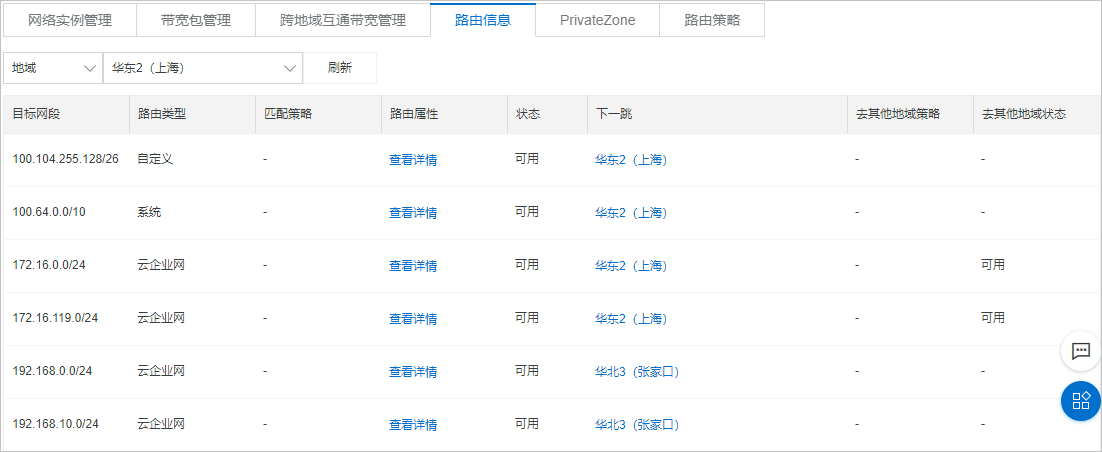Screen dimensions: 1102x452
Task: Click next hop 华东2（上海）for 172.16.119.0/24
Action: (631, 319)
